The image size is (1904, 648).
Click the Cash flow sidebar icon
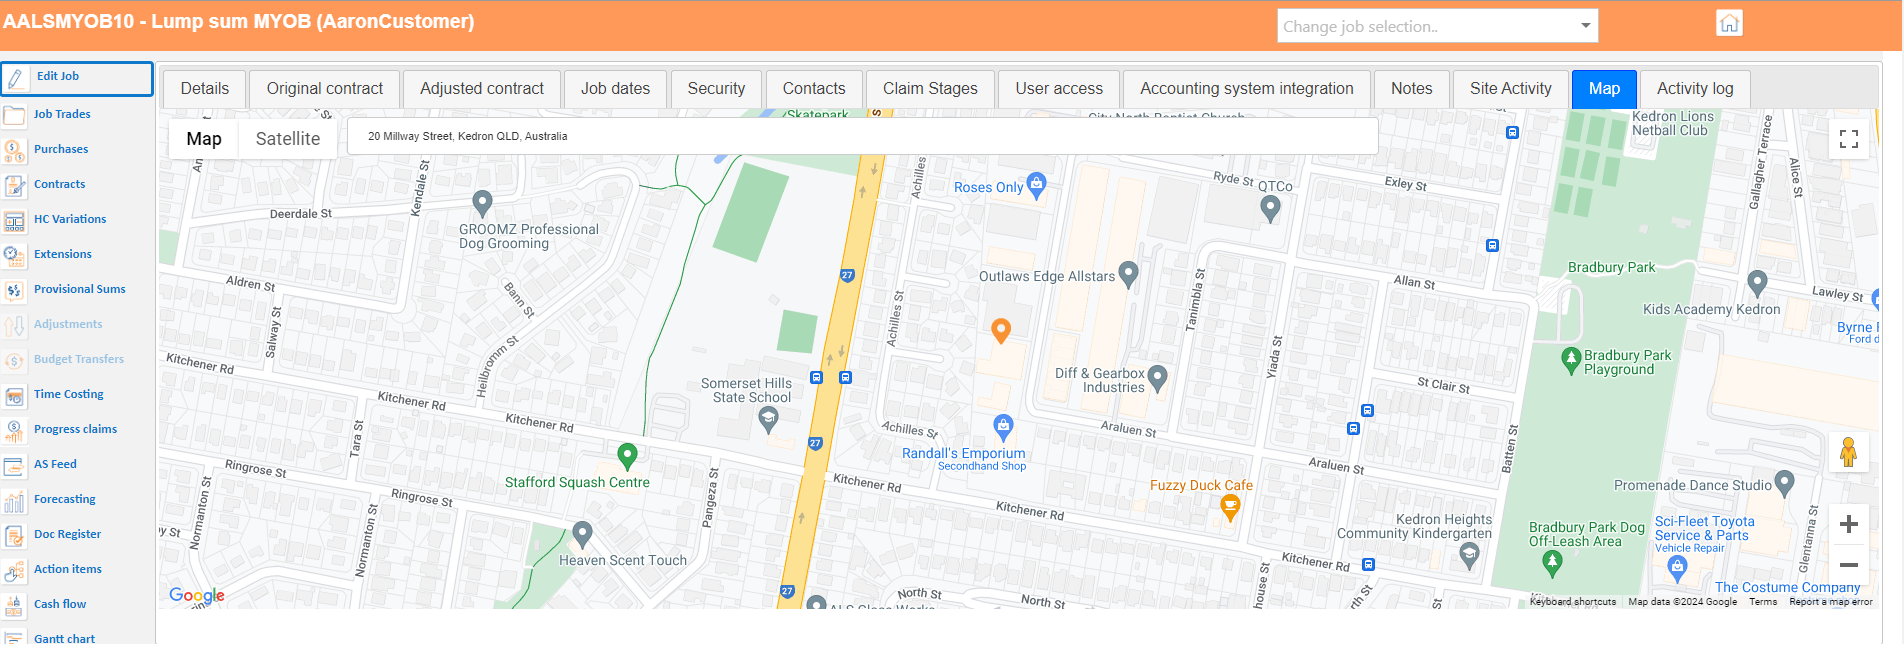click(x=14, y=605)
